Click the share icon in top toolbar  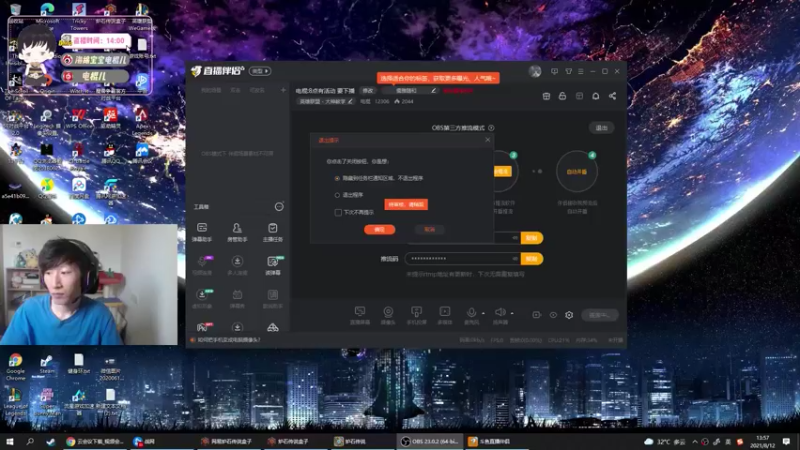pos(612,96)
